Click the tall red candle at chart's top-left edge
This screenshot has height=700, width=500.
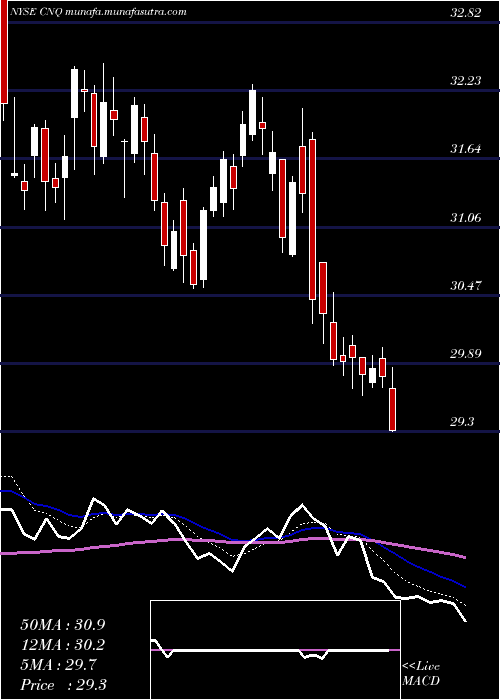(x=4, y=52)
